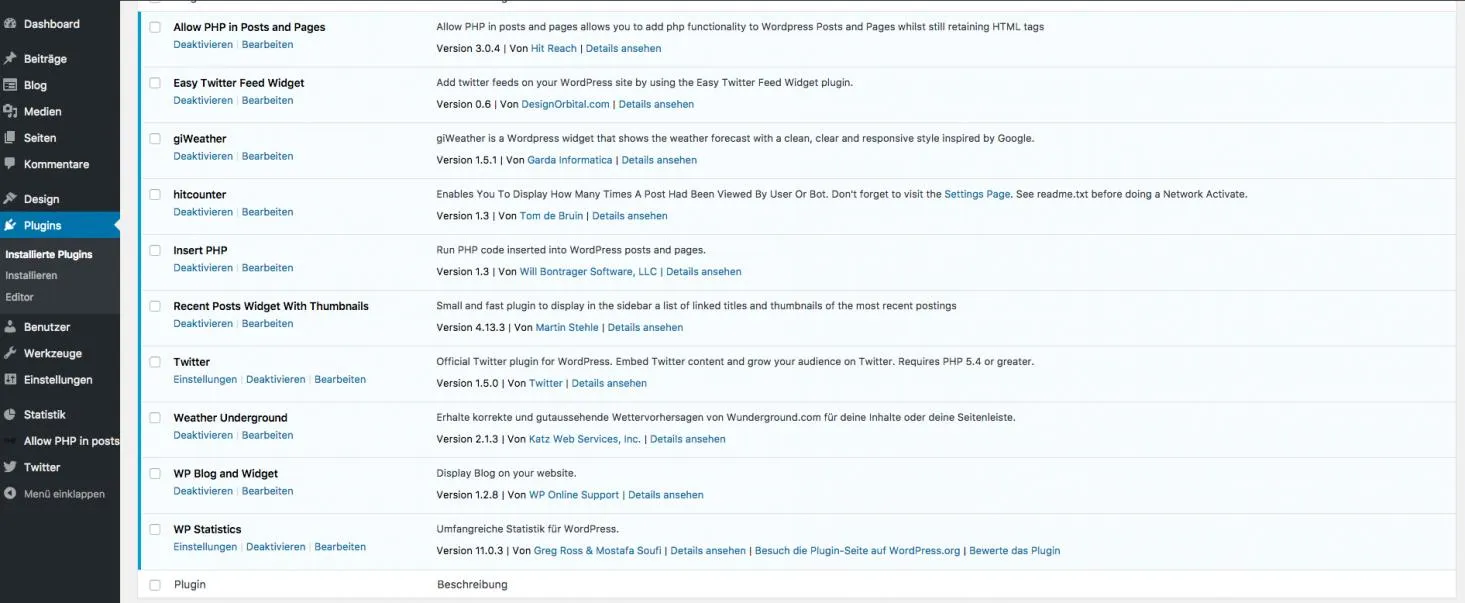This screenshot has height=603, width=1465.
Task: Open the Bewerte das Plugin link
Action: click(1015, 551)
